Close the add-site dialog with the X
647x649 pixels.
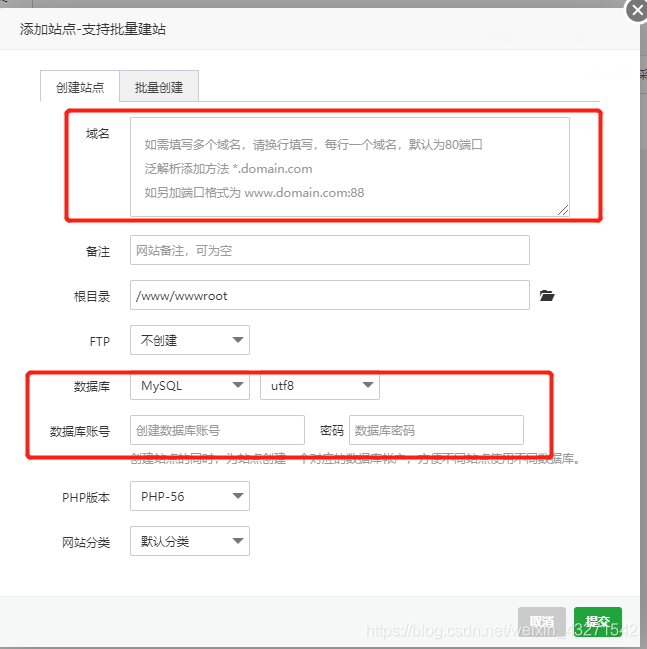[x=637, y=11]
